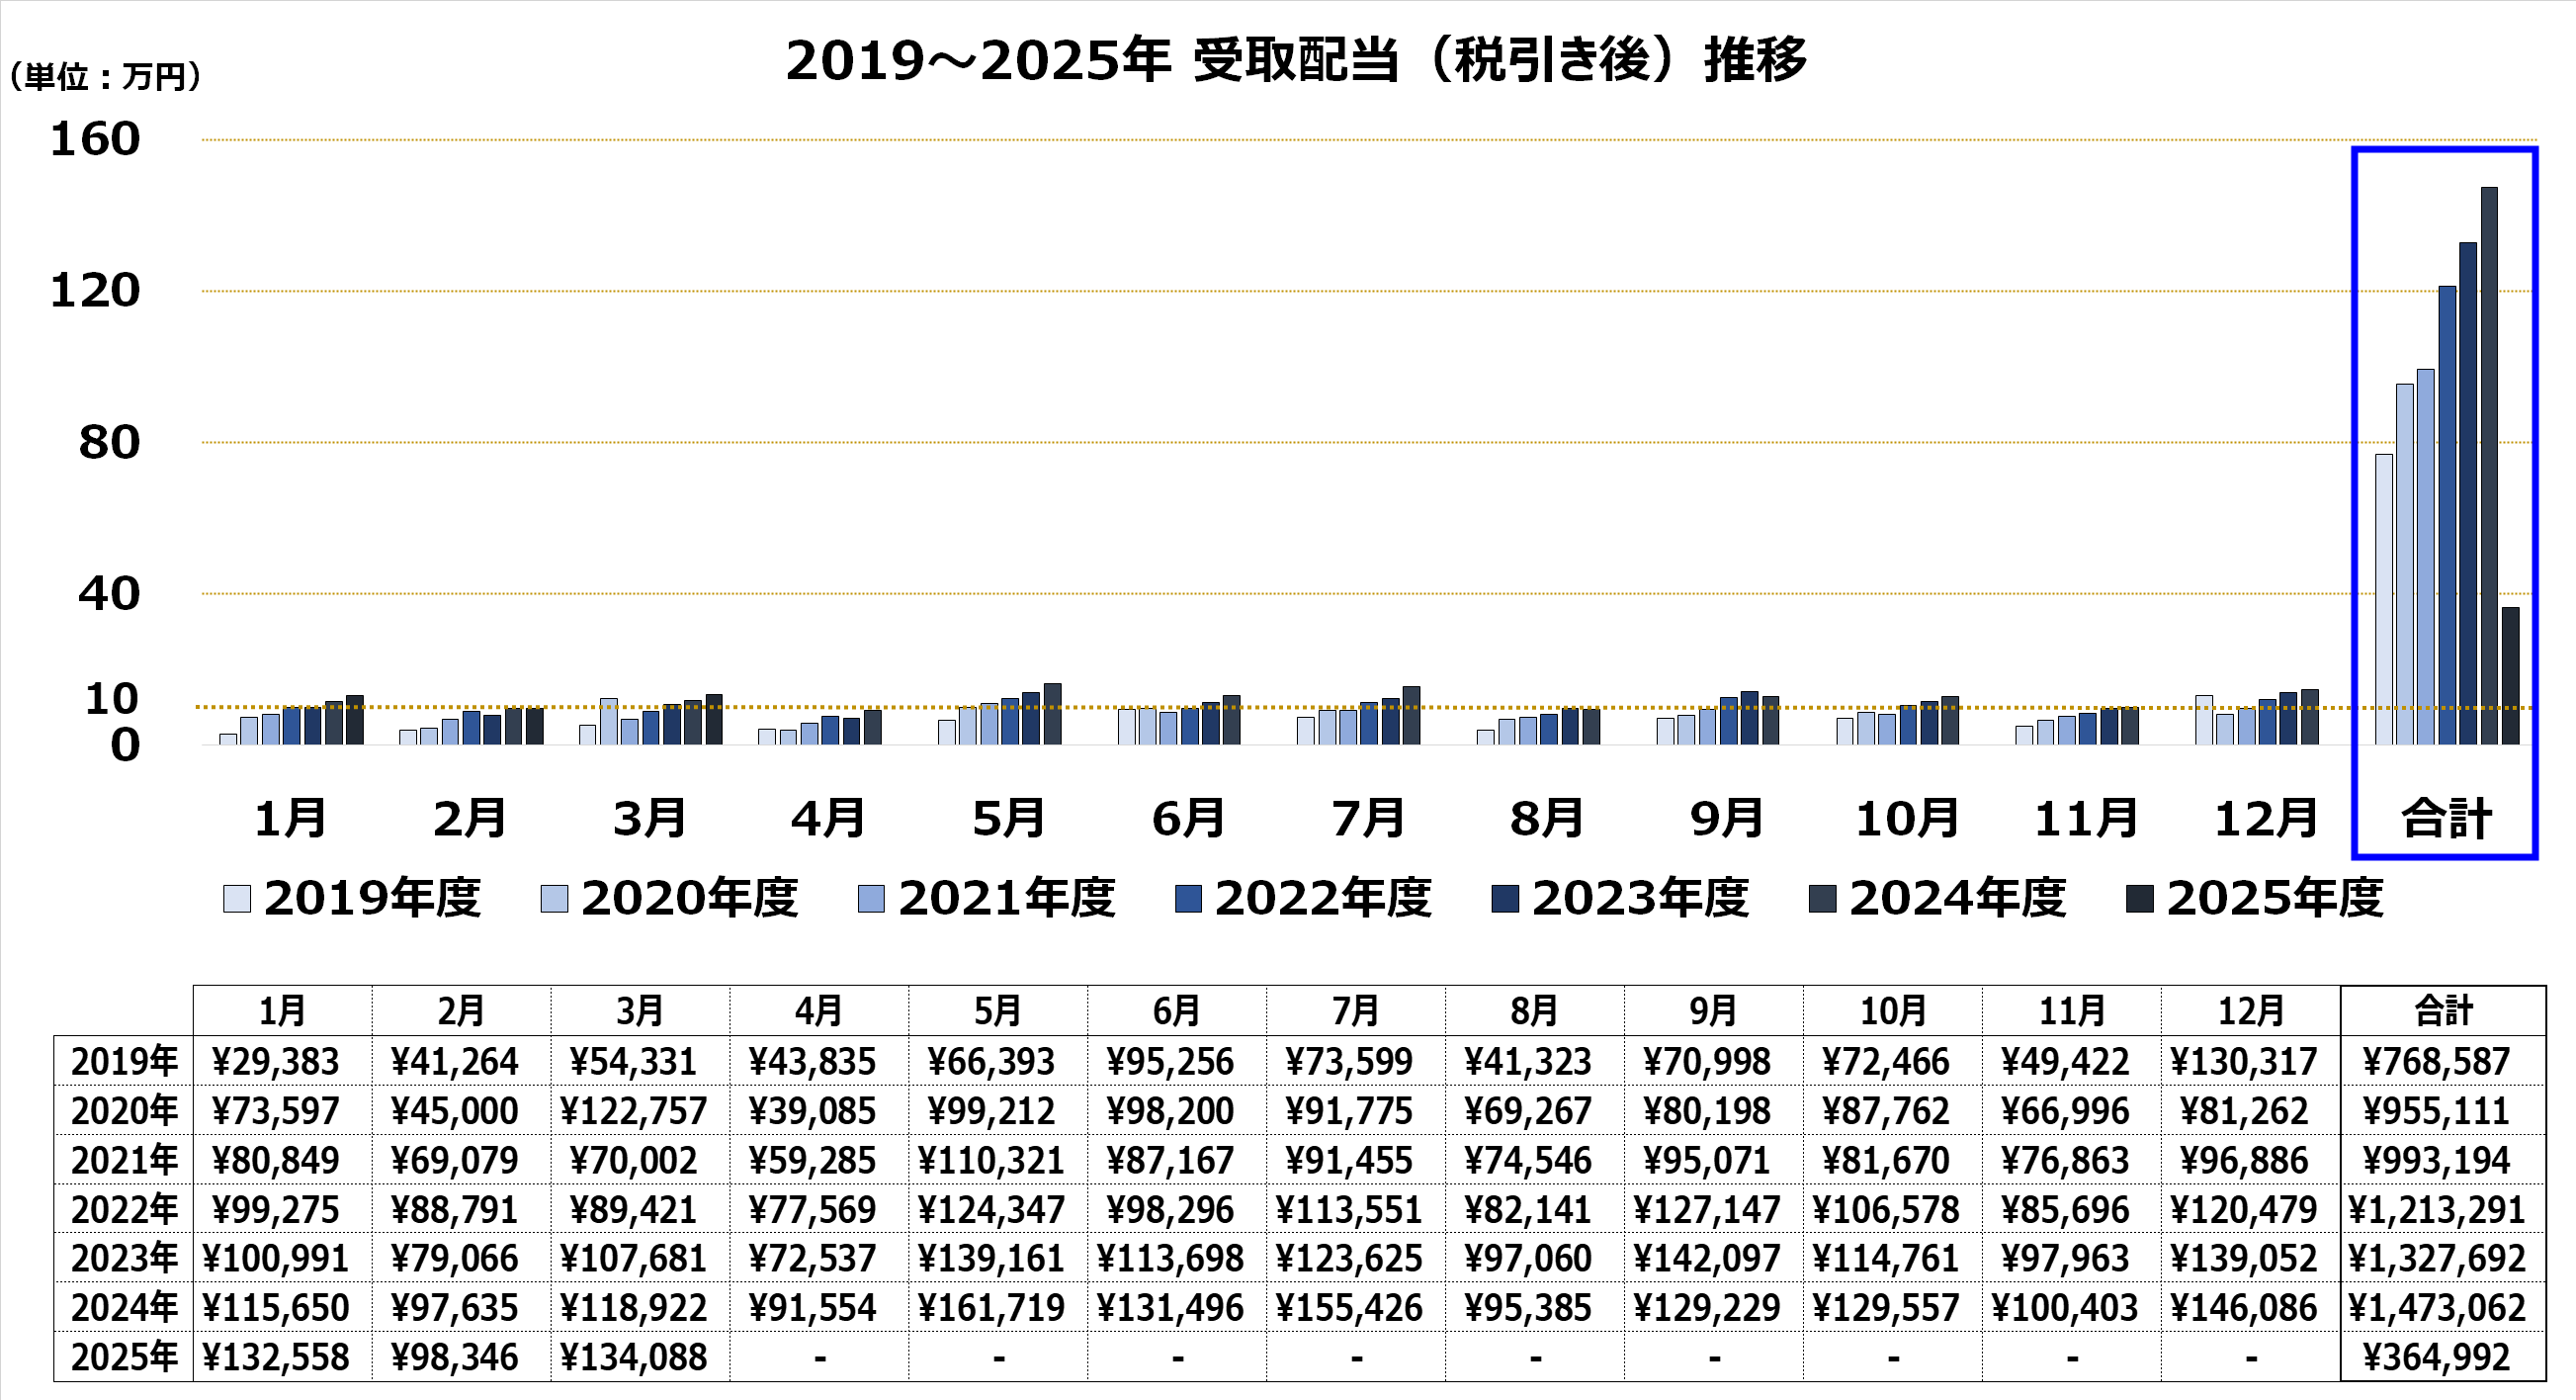Click the 2025年度 legend color swatch

point(2139,899)
